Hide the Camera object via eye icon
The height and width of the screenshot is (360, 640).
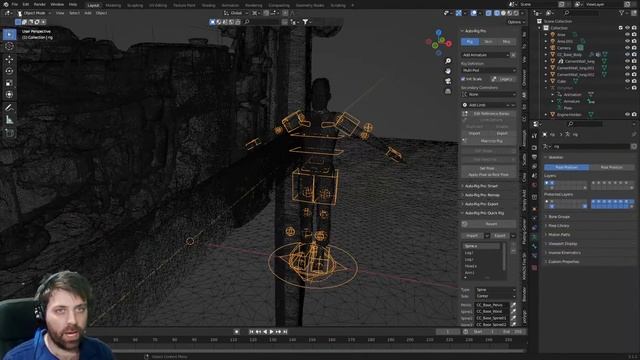coord(627,48)
